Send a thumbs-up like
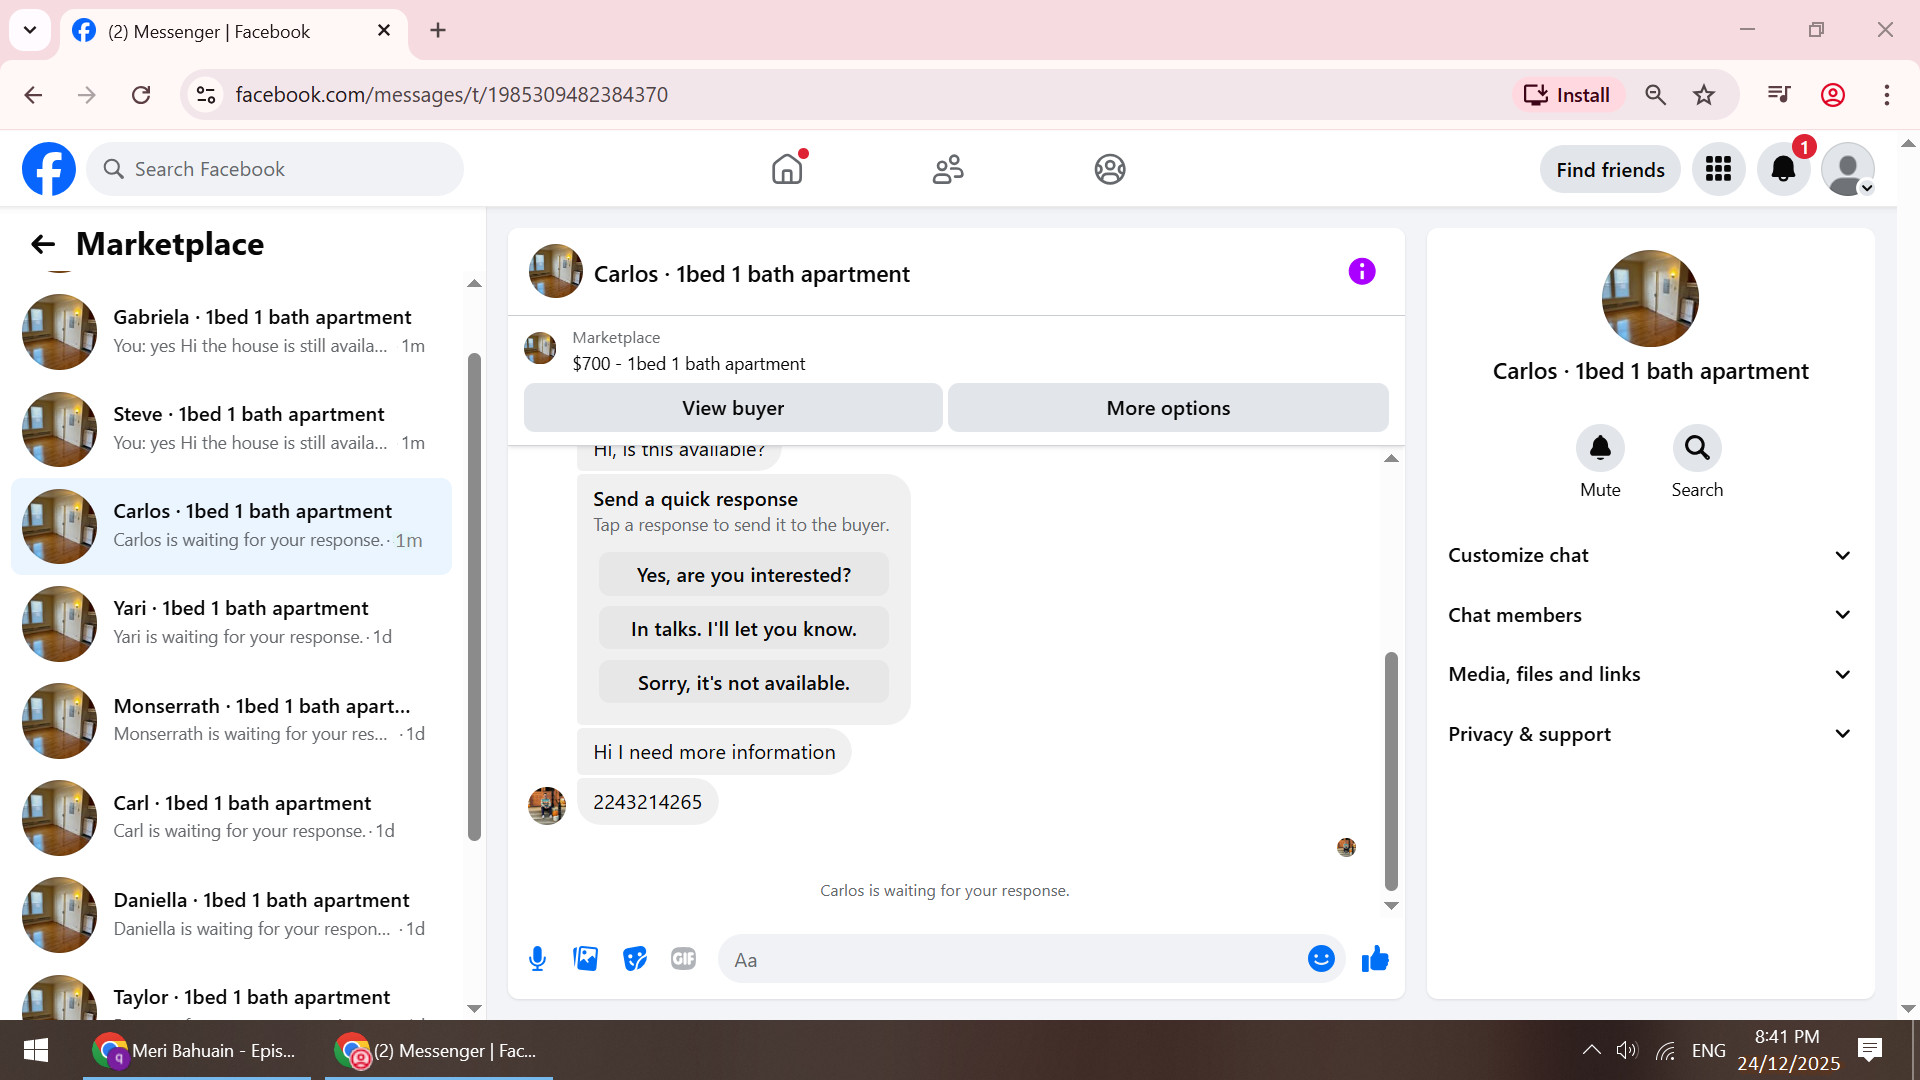 coord(1375,959)
